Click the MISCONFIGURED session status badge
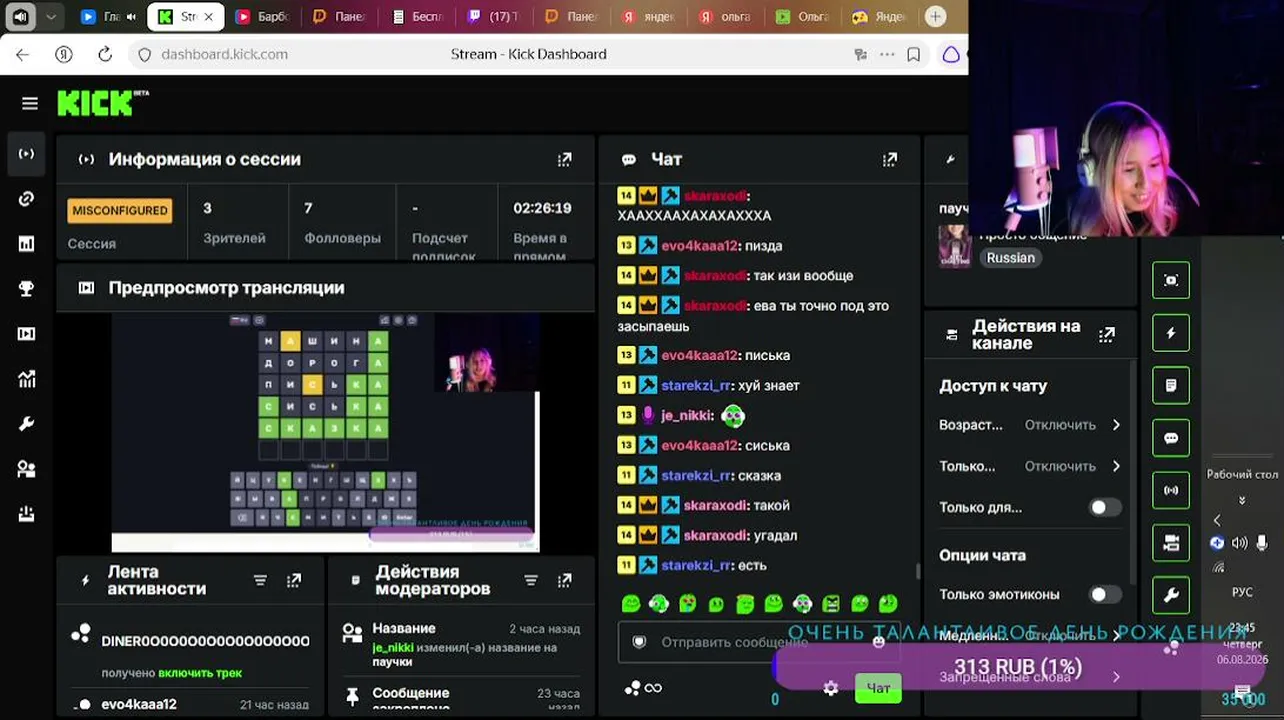The width and height of the screenshot is (1284, 720). 120,211
